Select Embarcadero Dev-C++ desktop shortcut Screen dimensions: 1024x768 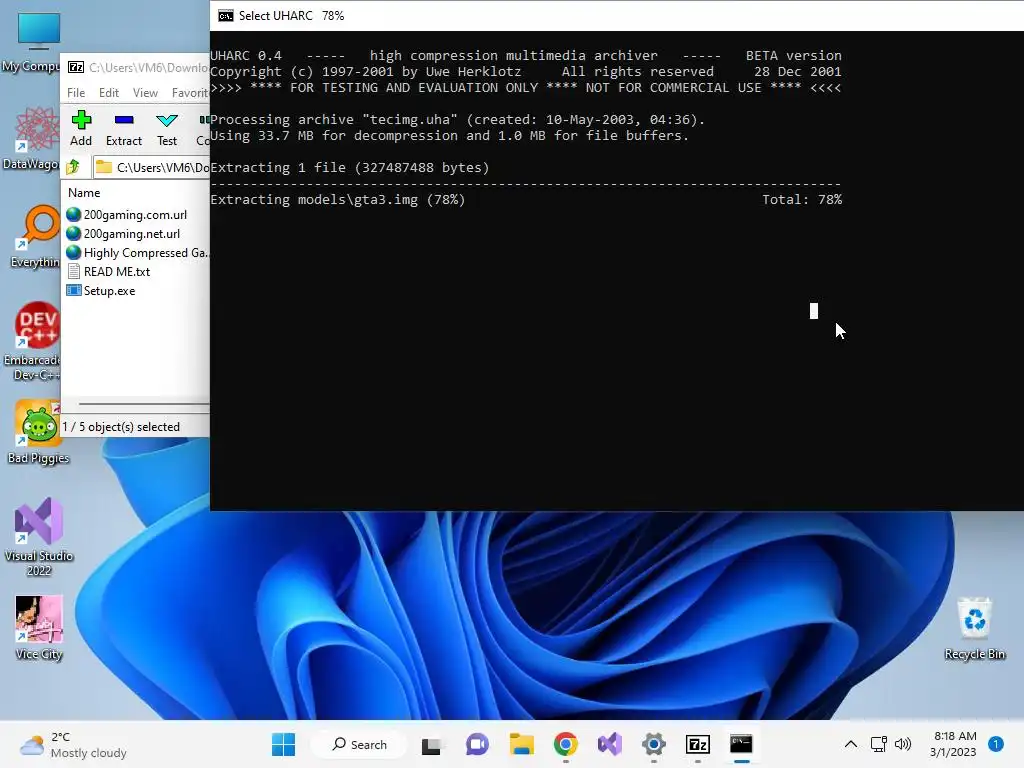pos(34,341)
